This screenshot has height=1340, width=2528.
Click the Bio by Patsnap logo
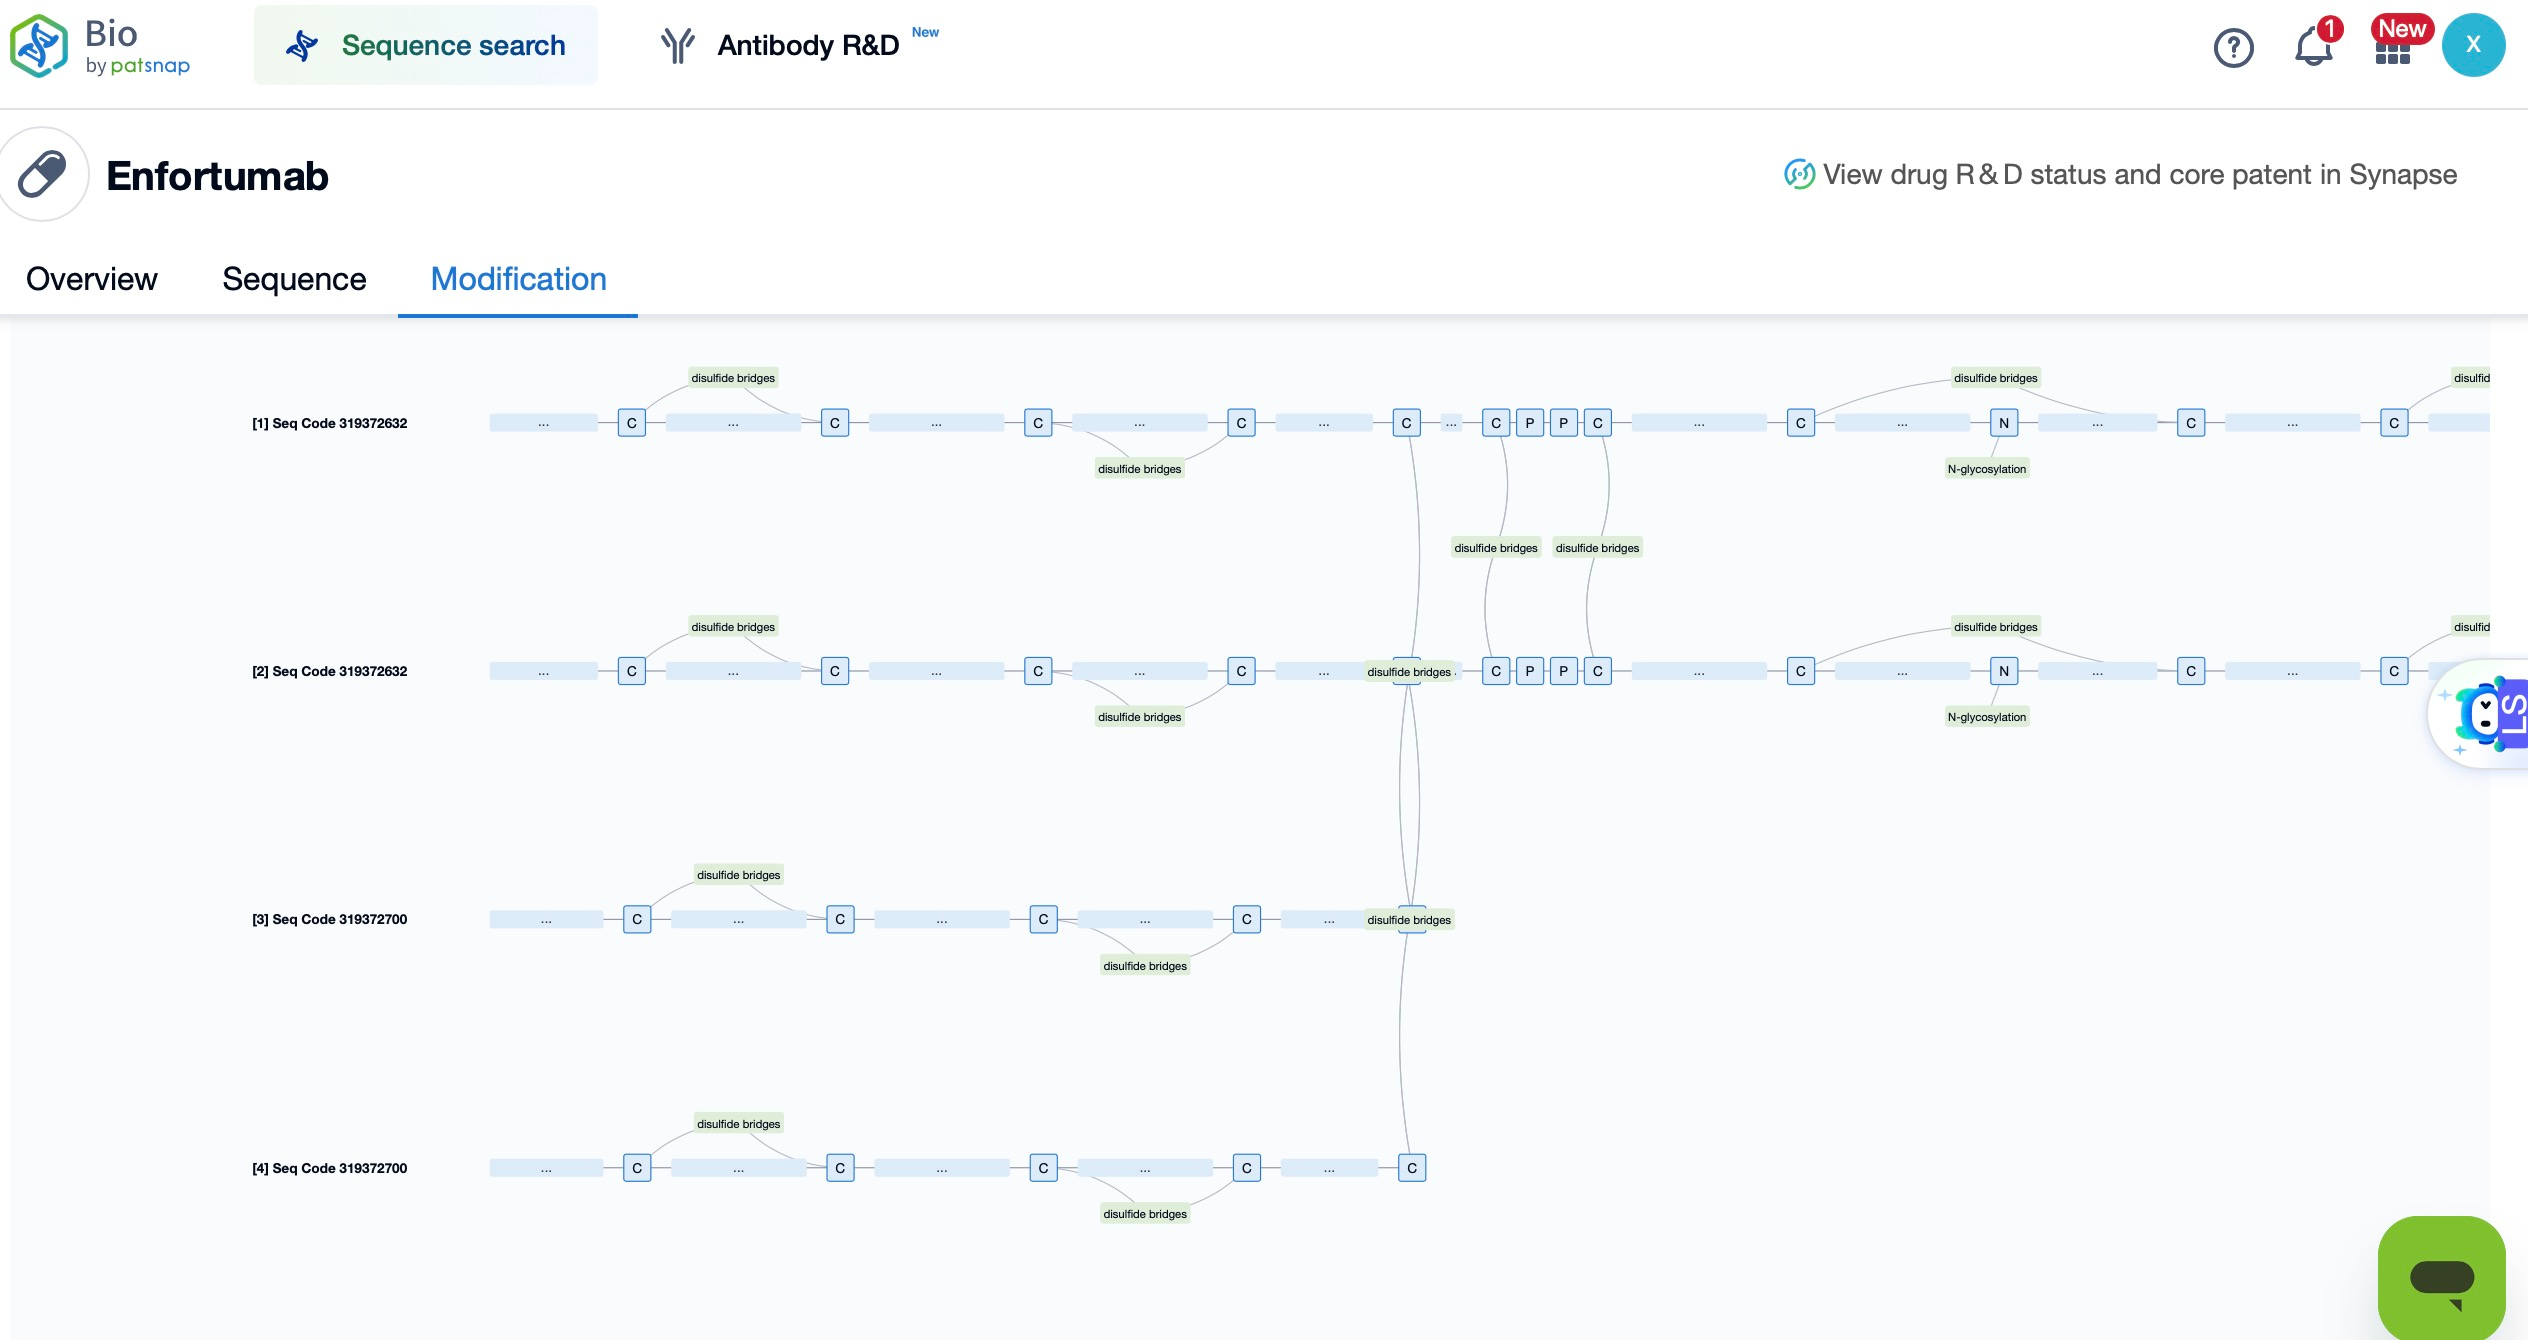pos(102,47)
